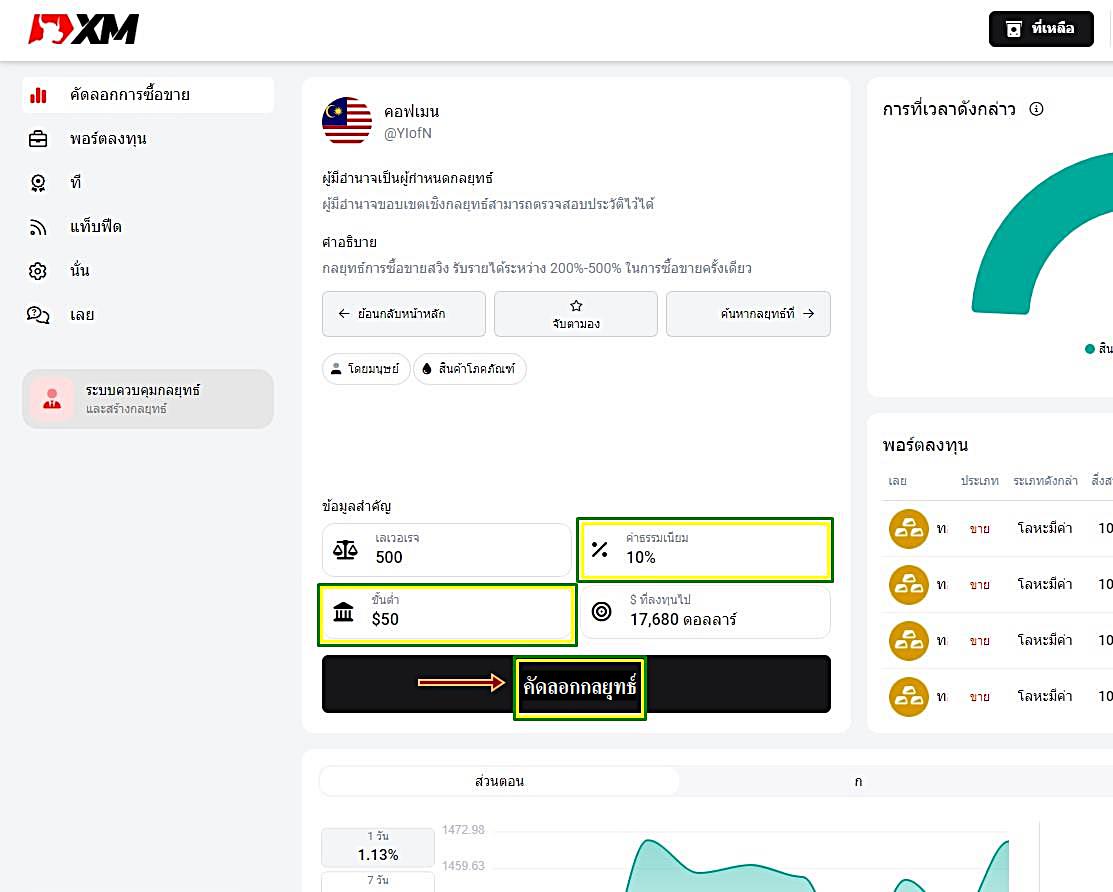The image size is (1113, 892).
Task: Open คัดลอกการซื้อขาย in the sidebar
Action: click(x=148, y=95)
